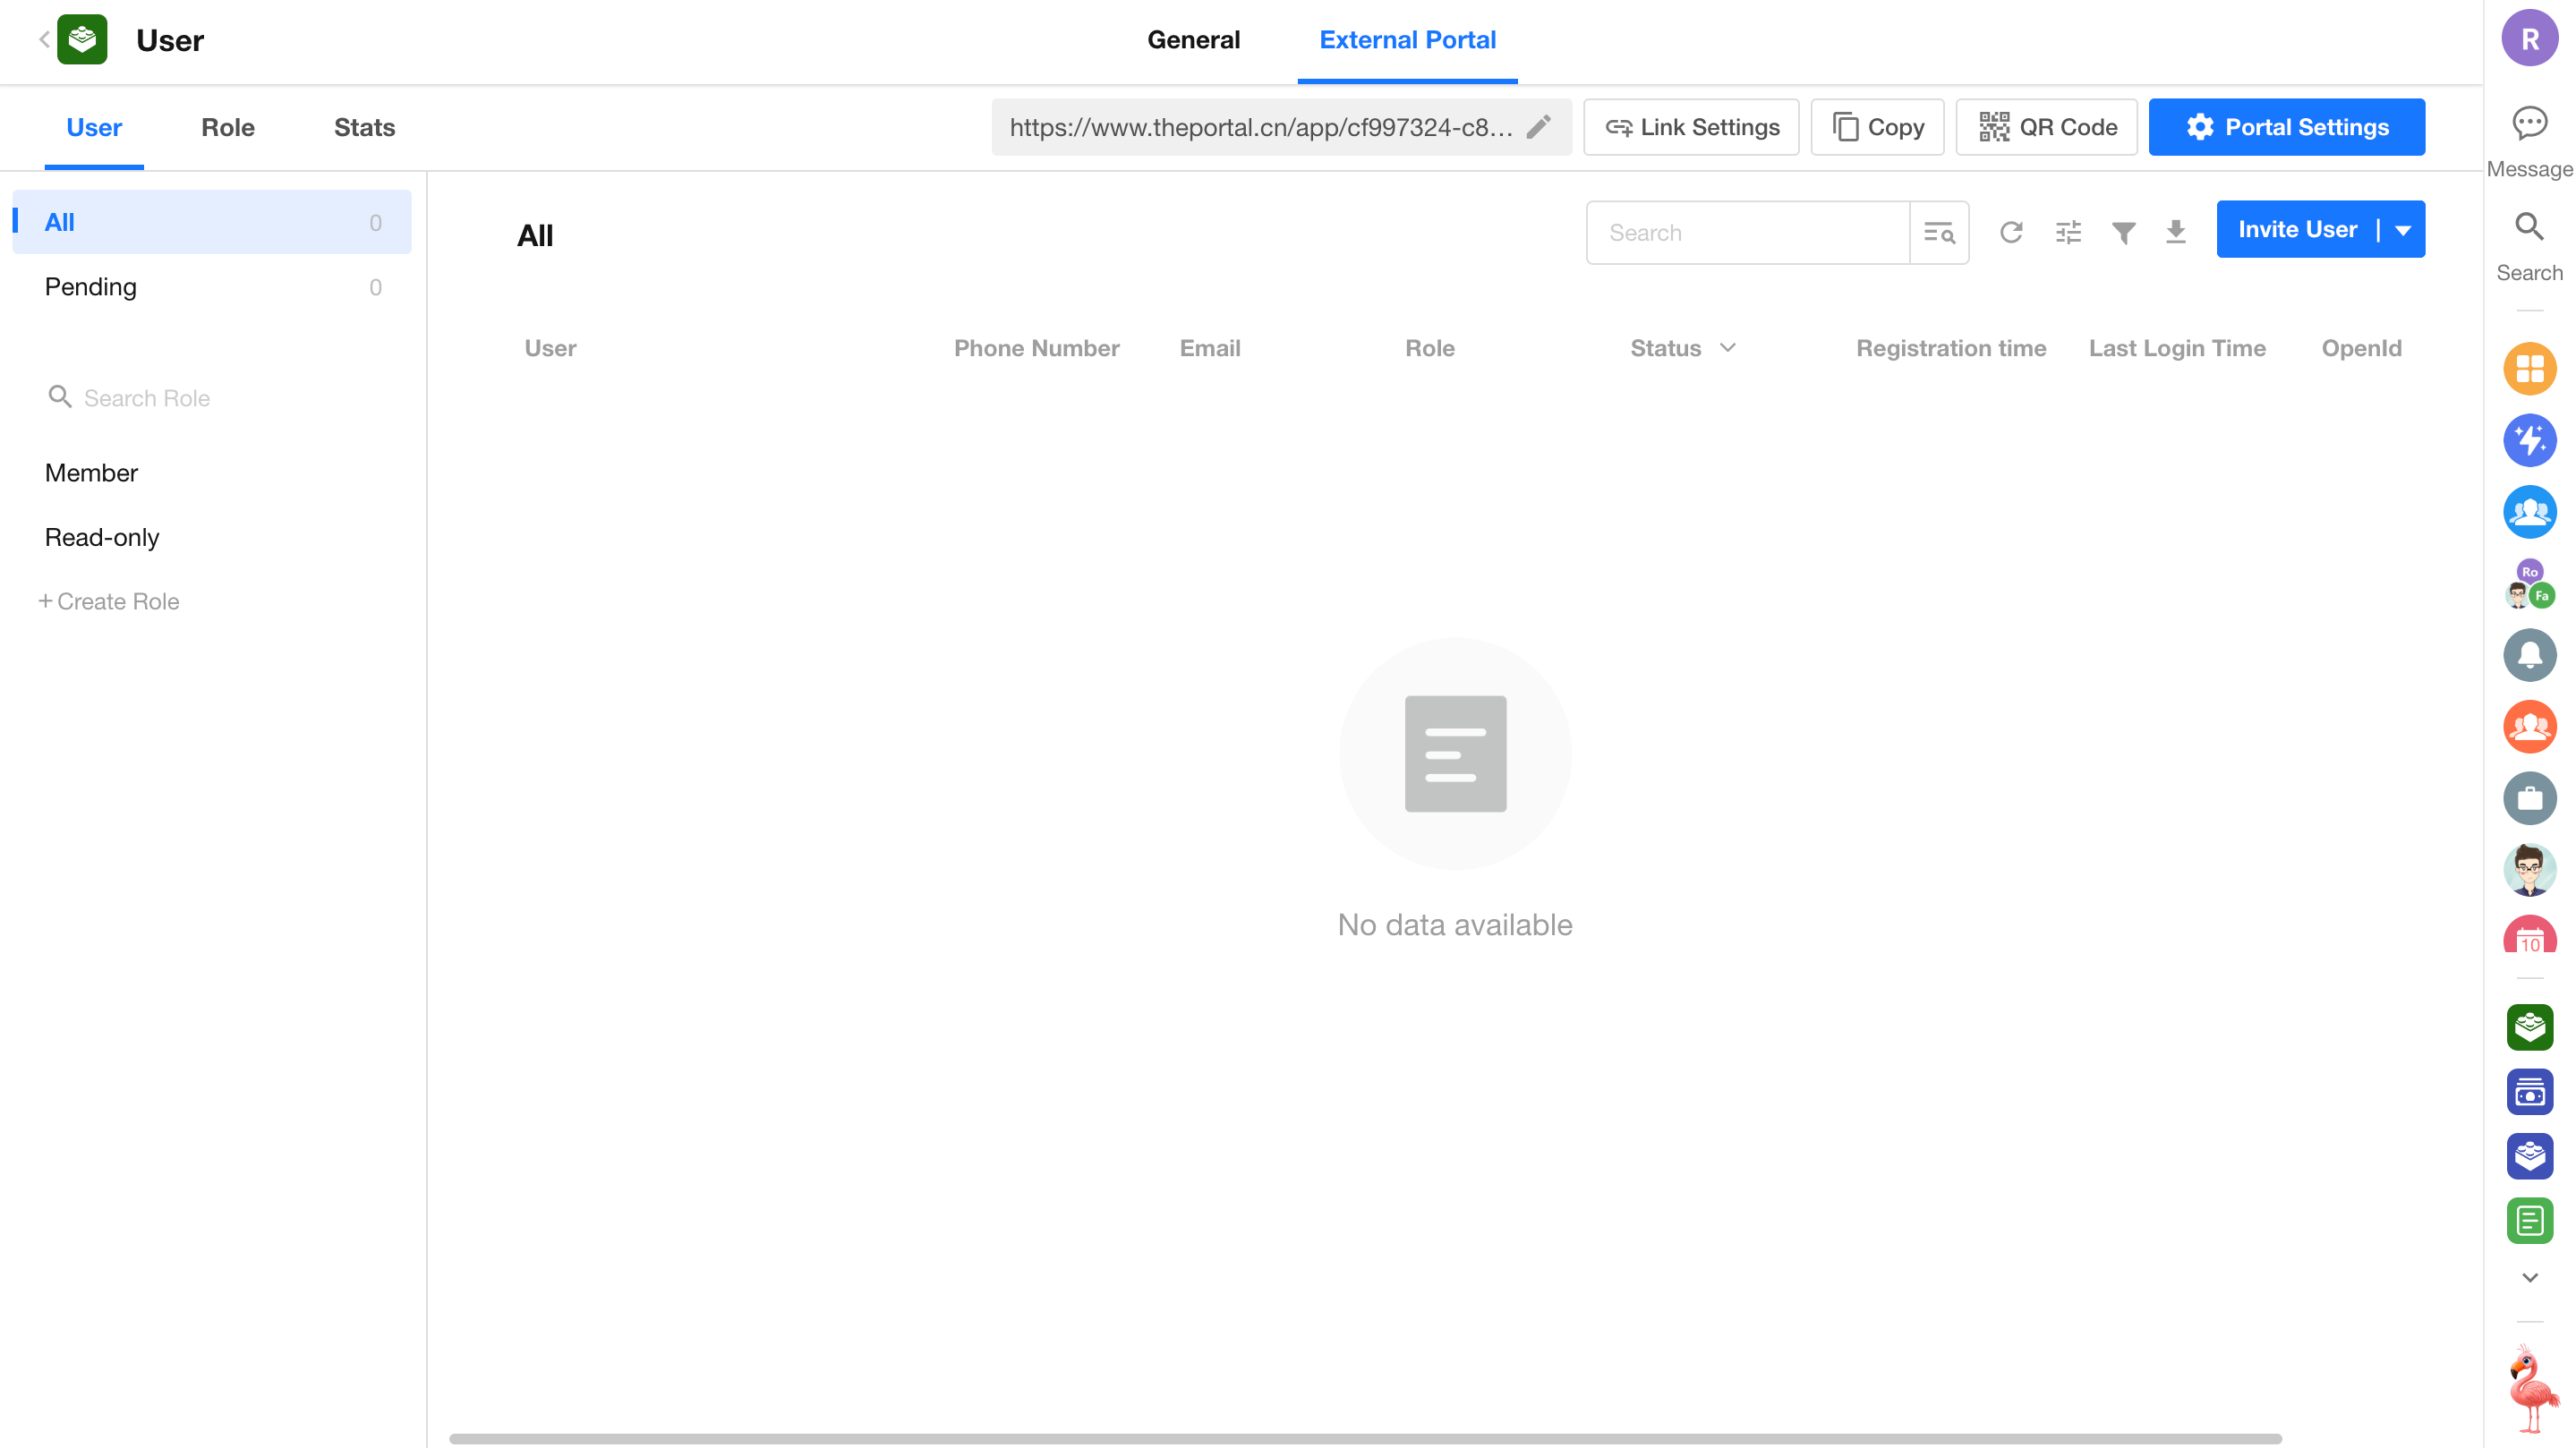Image resolution: width=2576 pixels, height=1448 pixels.
Task: Open column display settings sliders icon
Action: pos(2068,233)
